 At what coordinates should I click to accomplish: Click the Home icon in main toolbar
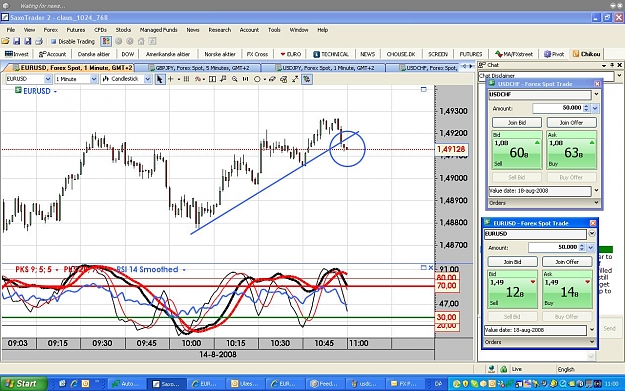pos(141,41)
